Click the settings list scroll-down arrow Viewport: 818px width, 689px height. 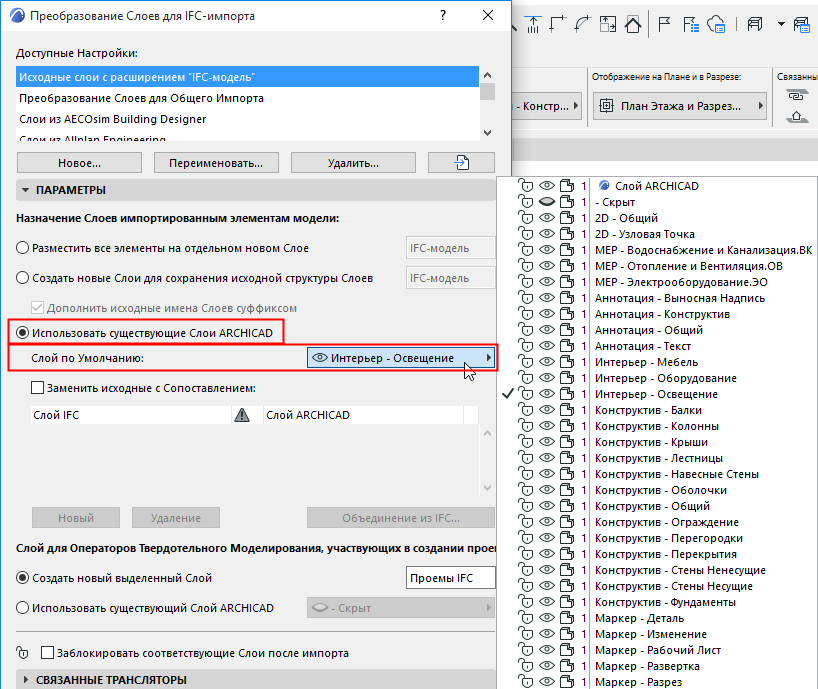[487, 133]
